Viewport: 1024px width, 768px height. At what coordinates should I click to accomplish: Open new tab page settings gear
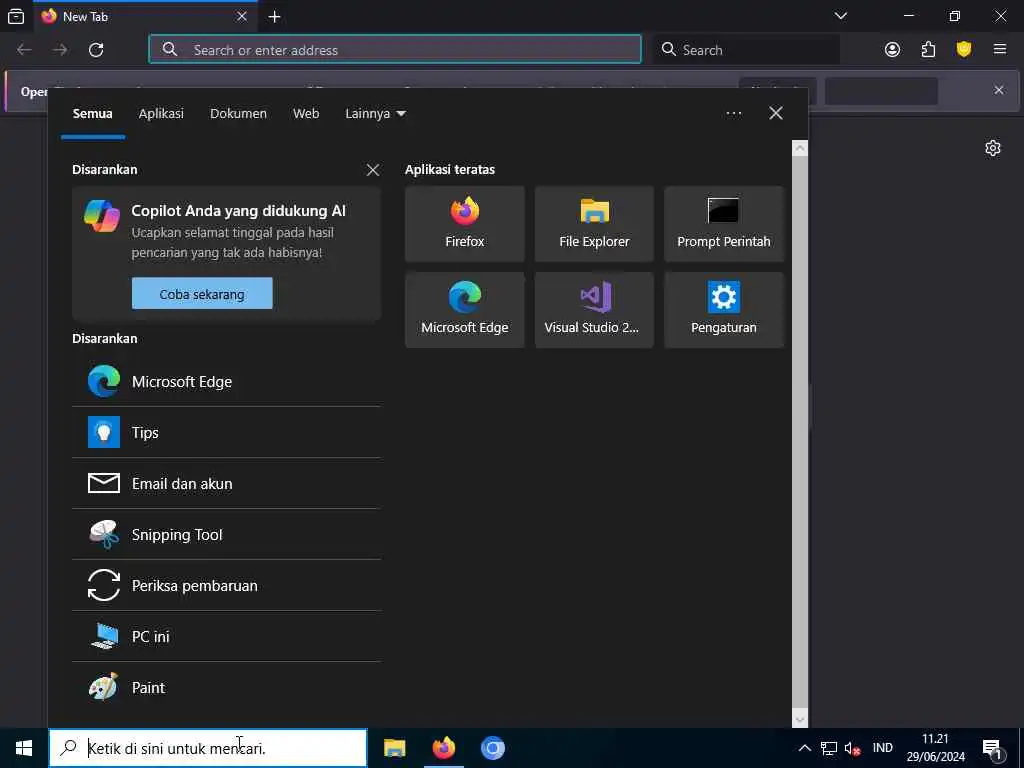pyautogui.click(x=993, y=148)
